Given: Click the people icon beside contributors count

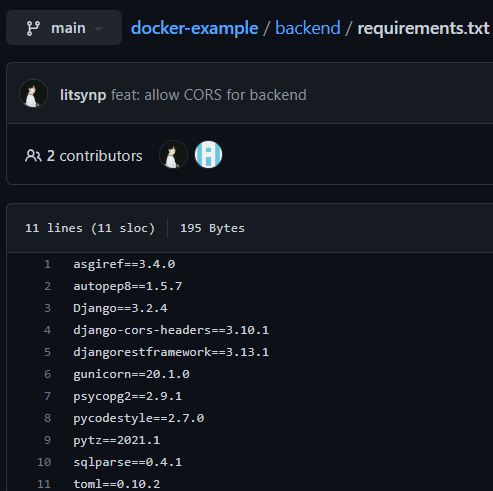Looking at the screenshot, I should 33,156.
